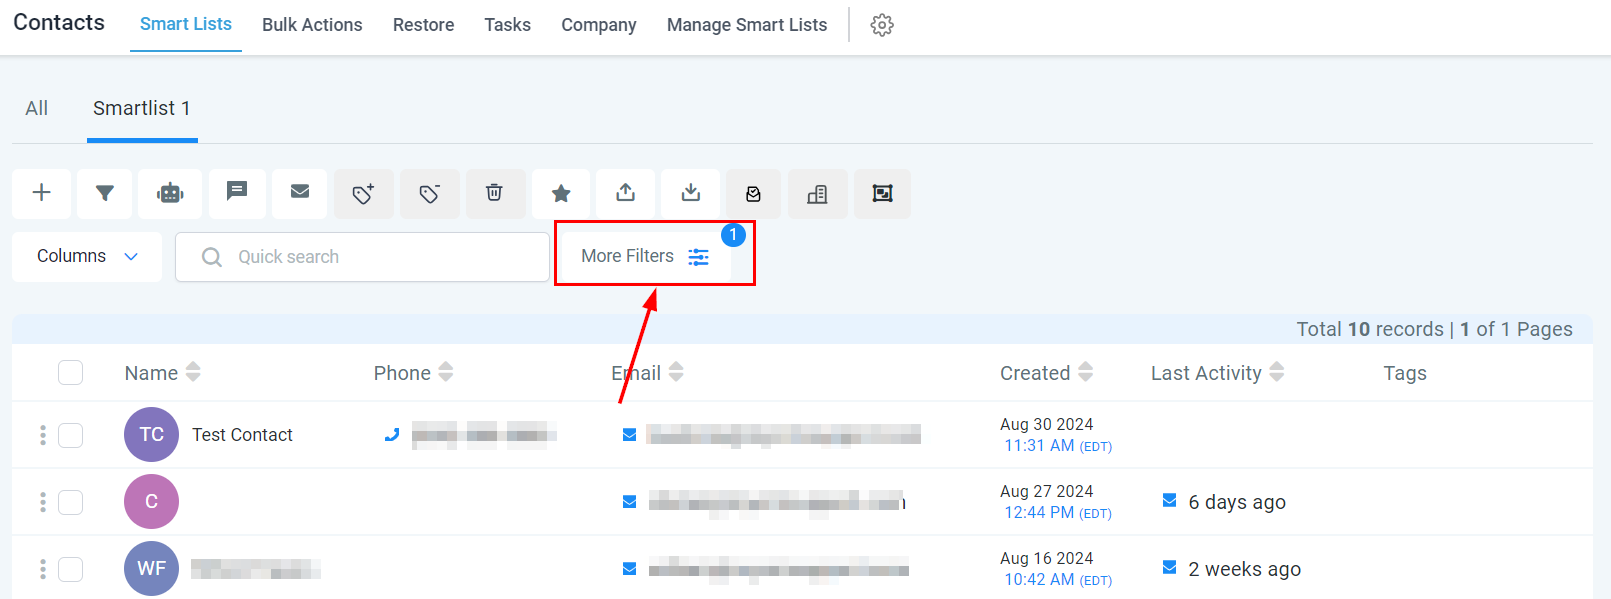Click the star review request icon
This screenshot has width=1611, height=599.
561,193
